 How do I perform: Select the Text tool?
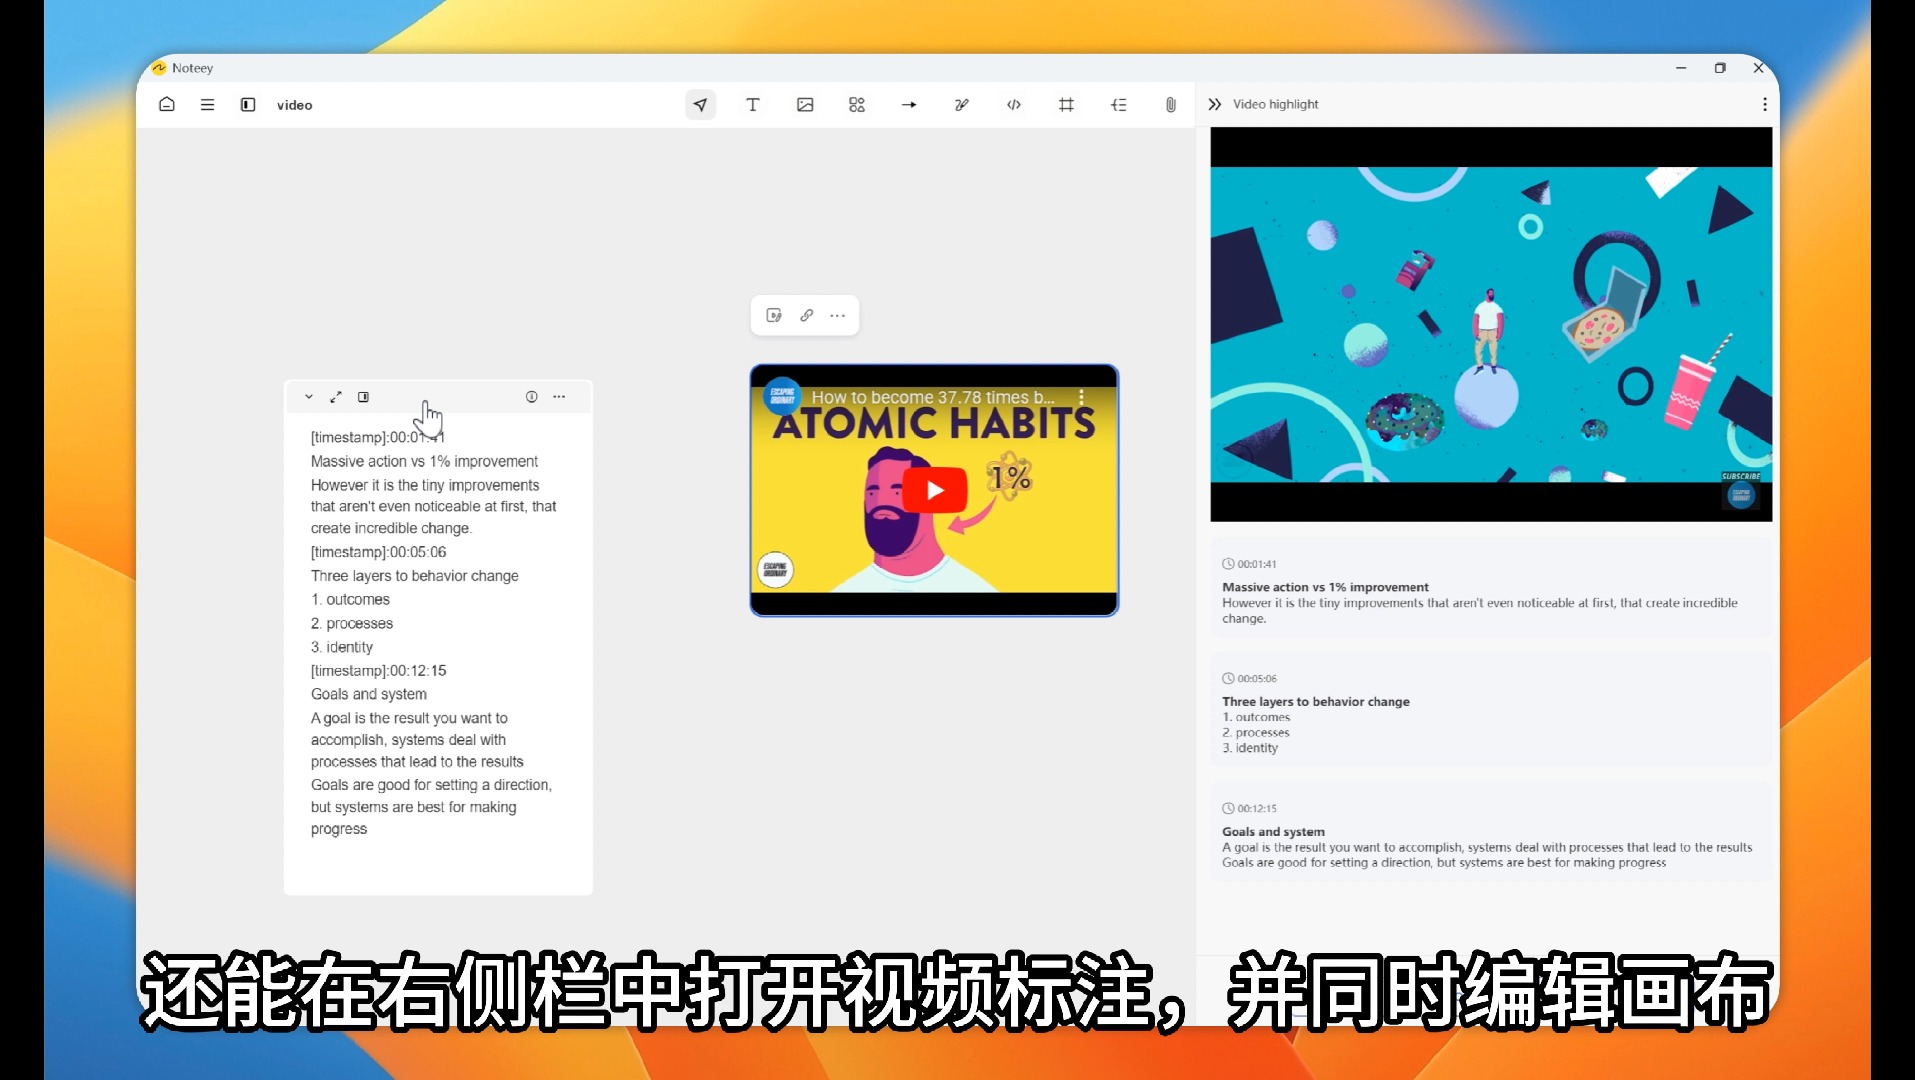tap(753, 104)
